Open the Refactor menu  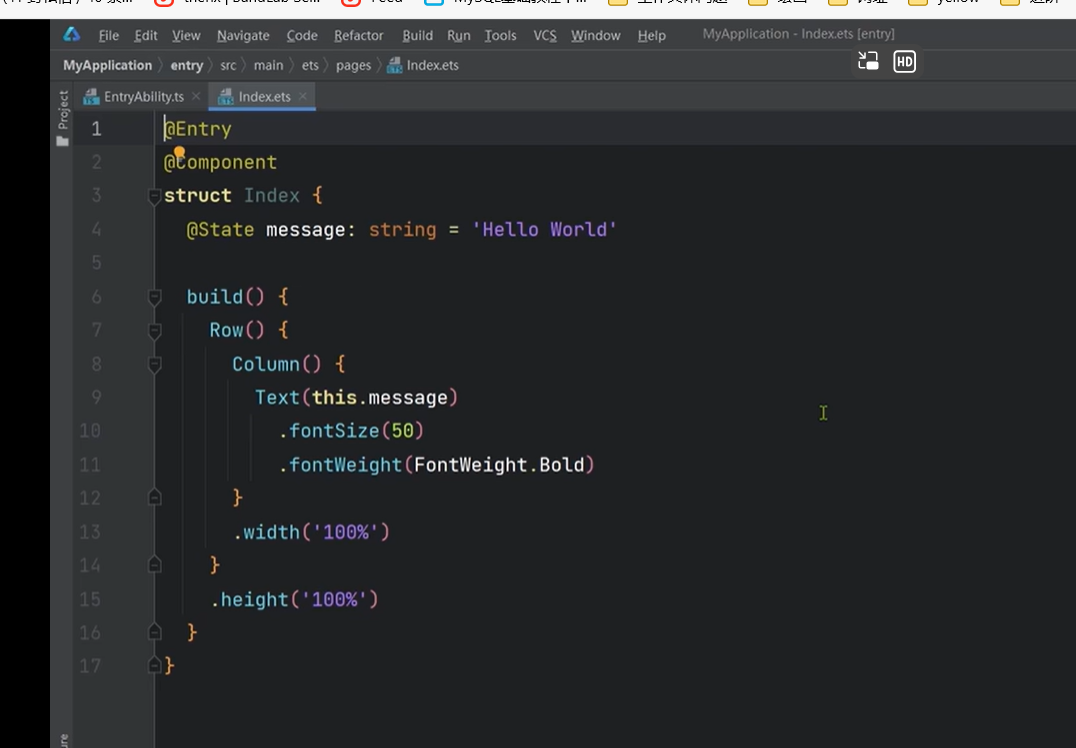click(x=358, y=35)
